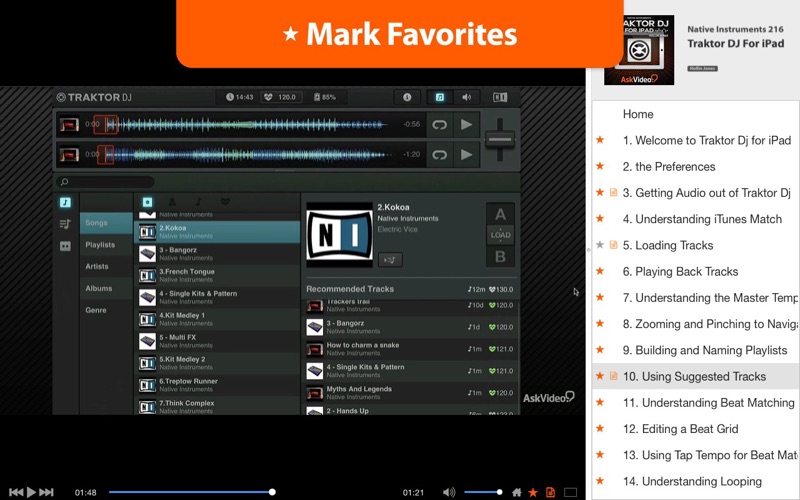The image size is (800, 500).
Task: Click the Traktor DJ info button
Action: point(407,97)
